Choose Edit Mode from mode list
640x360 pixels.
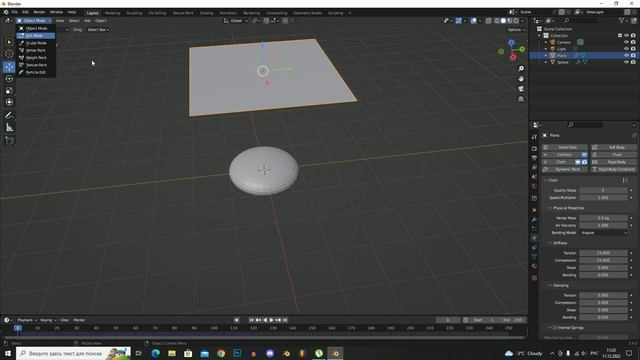35,36
